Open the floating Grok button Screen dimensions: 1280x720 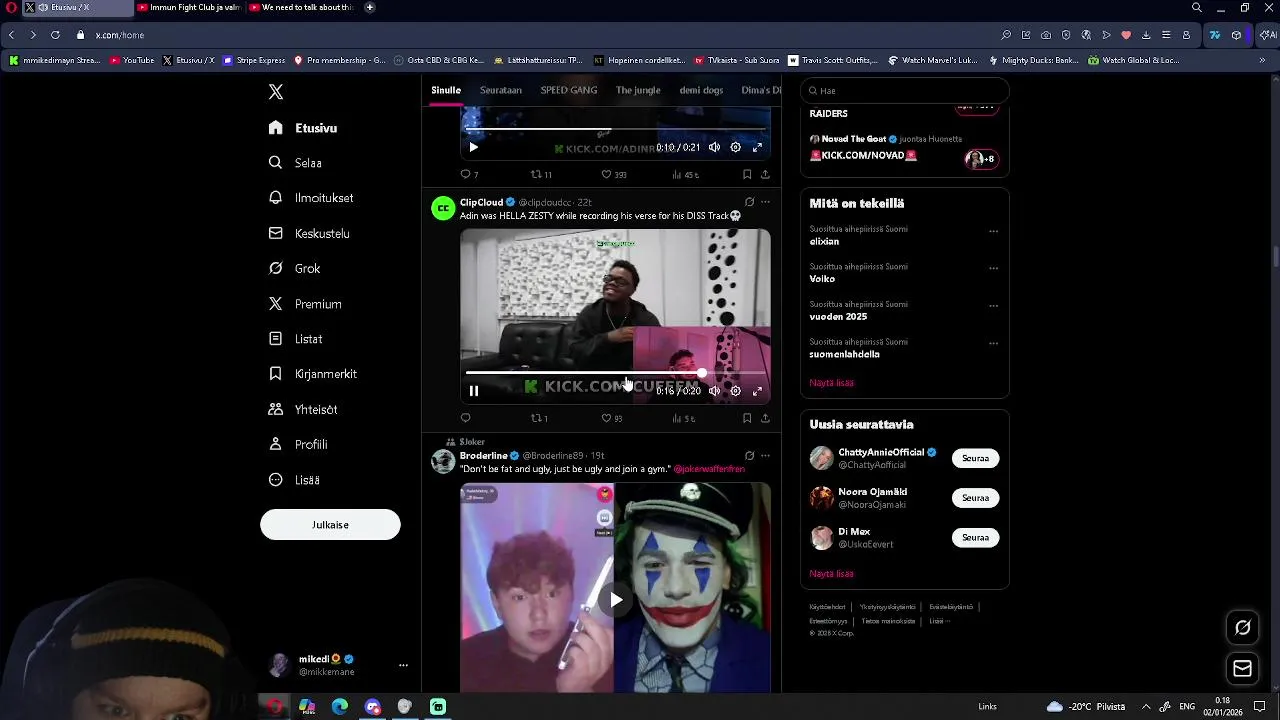(x=1243, y=628)
